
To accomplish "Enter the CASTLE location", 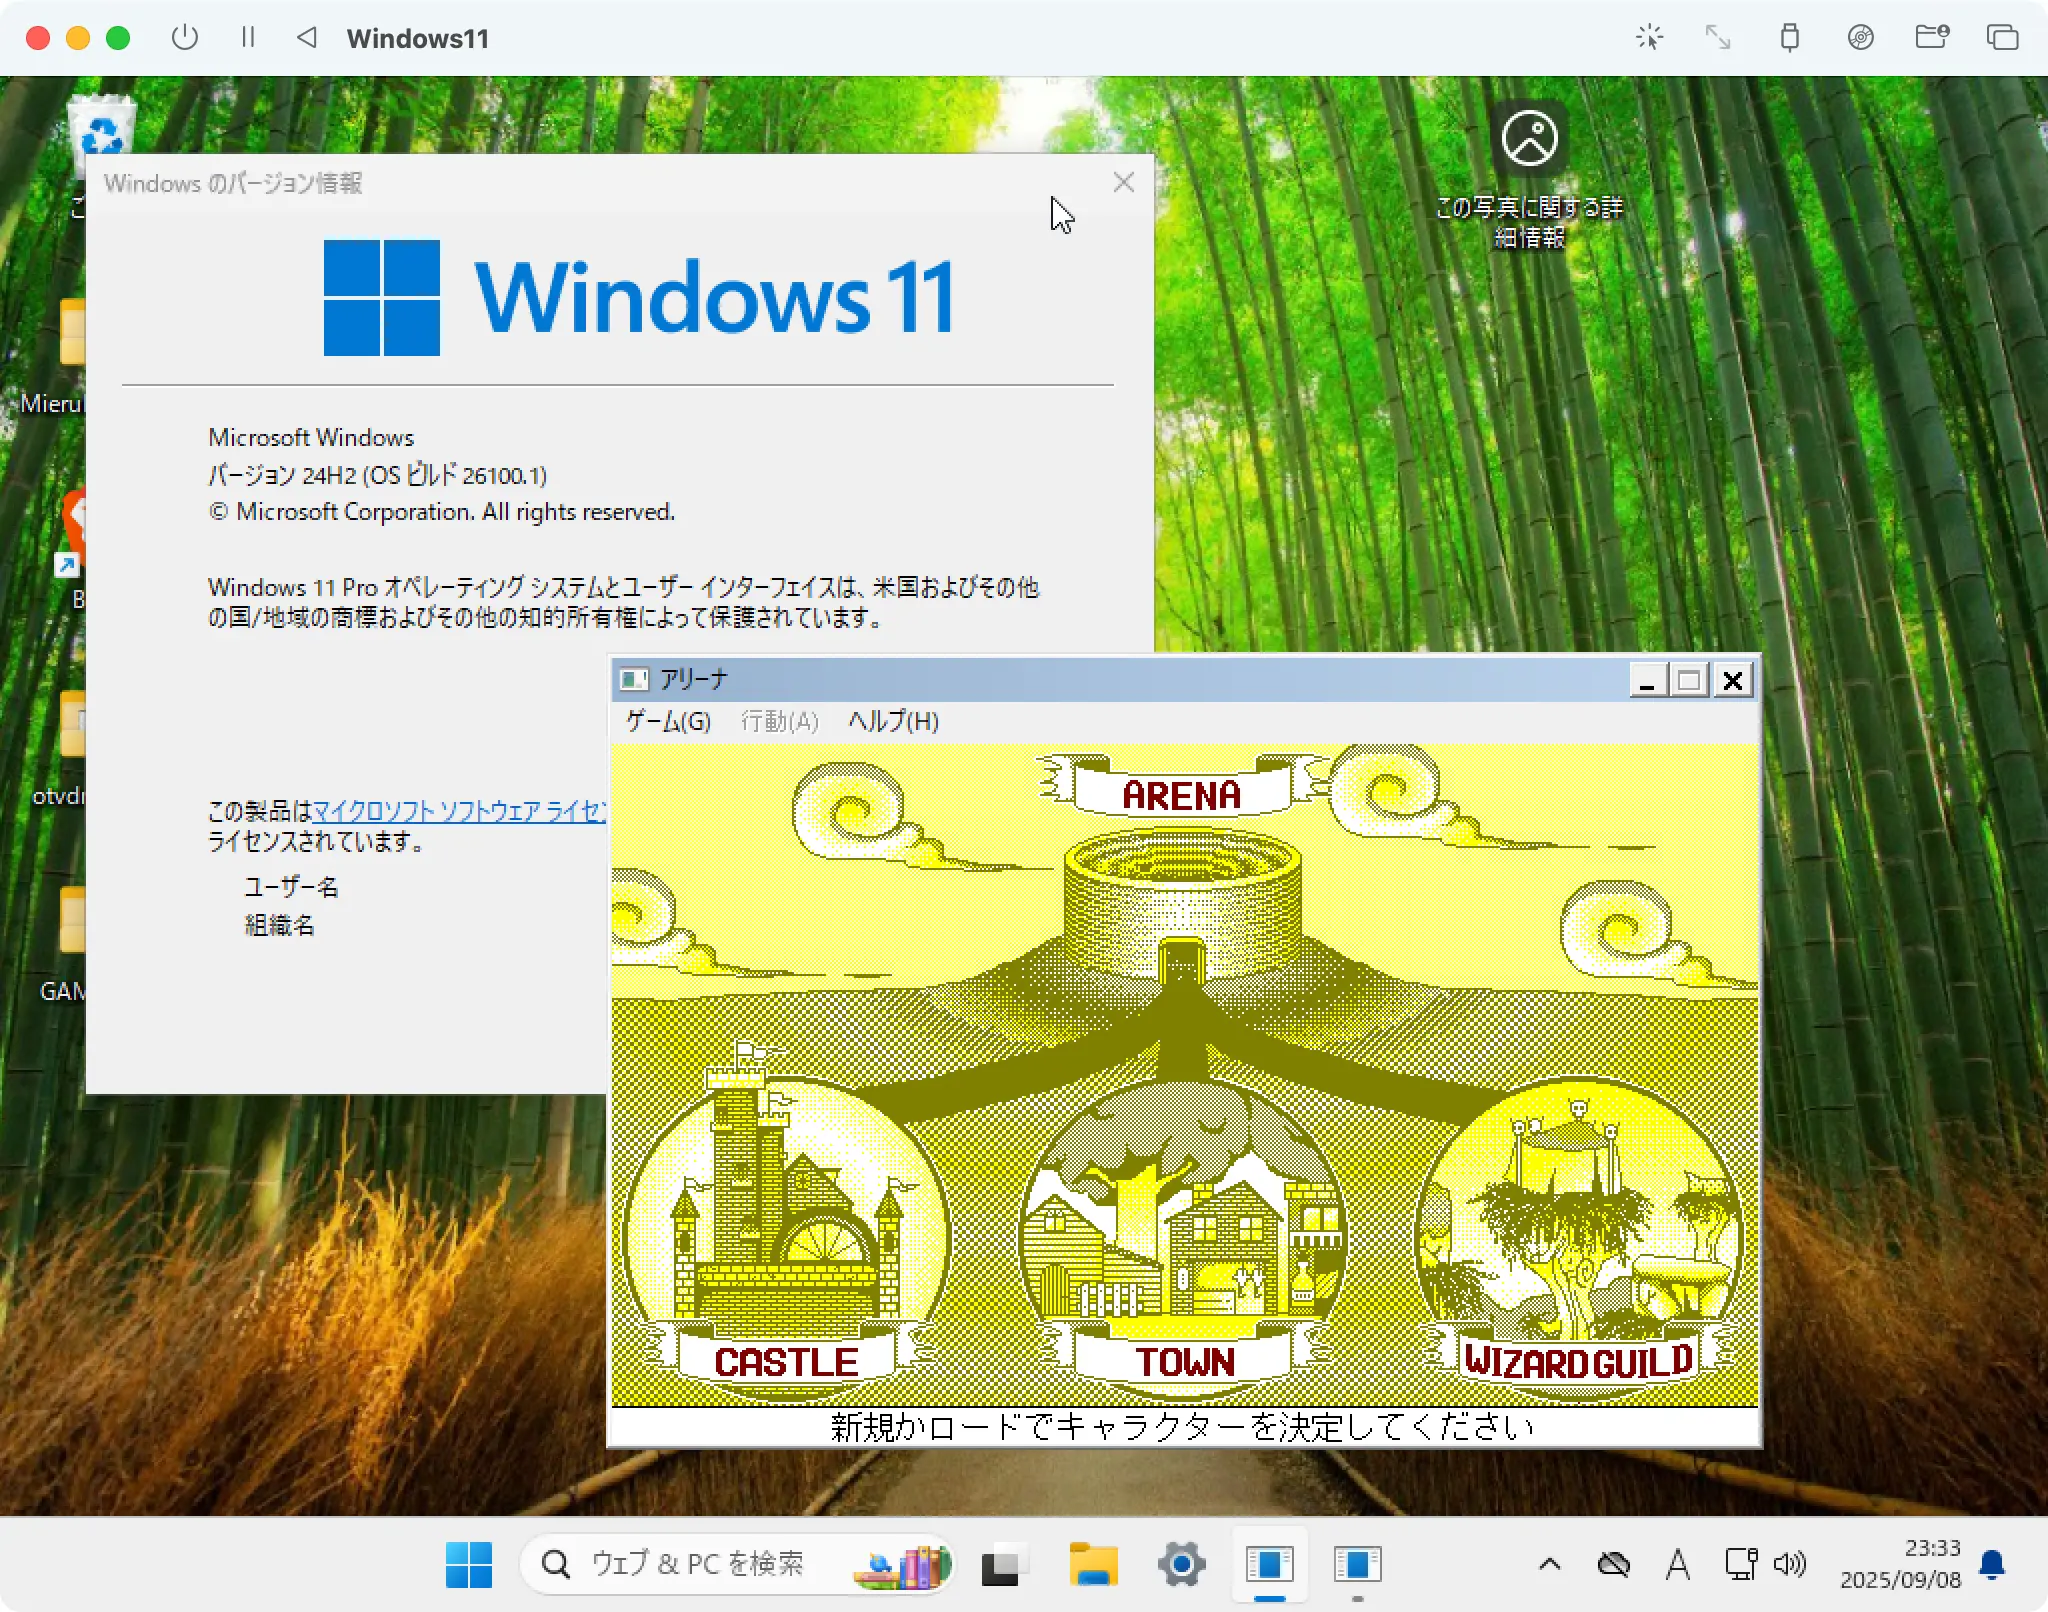I will tap(786, 1240).
